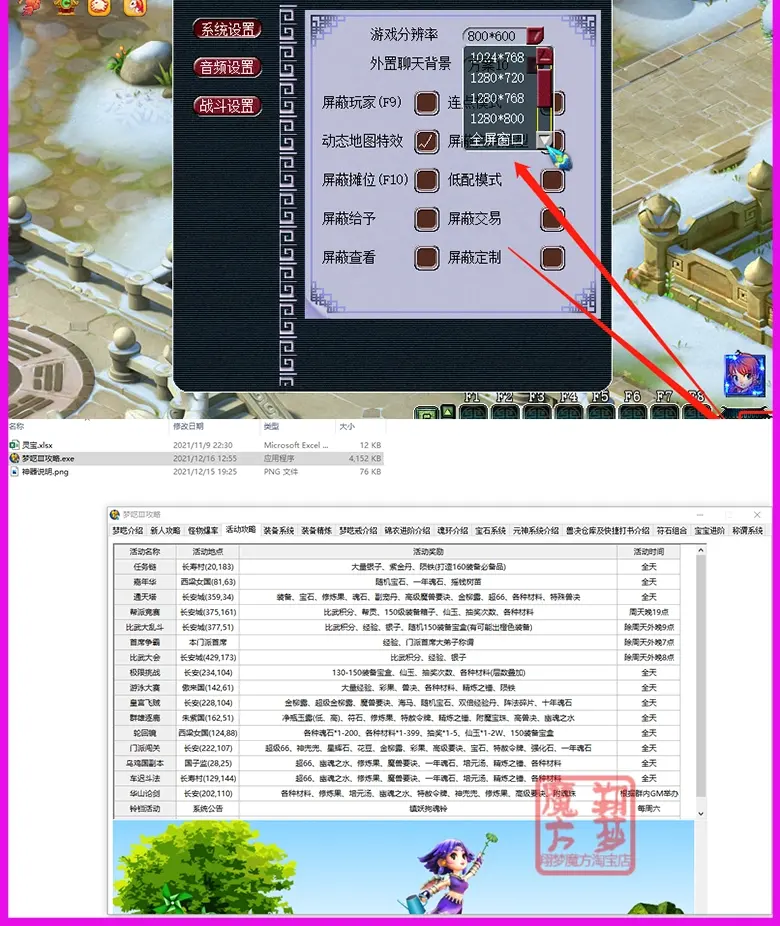Click the green C badge game icon
The width and height of the screenshot is (780, 926).
[66, 6]
